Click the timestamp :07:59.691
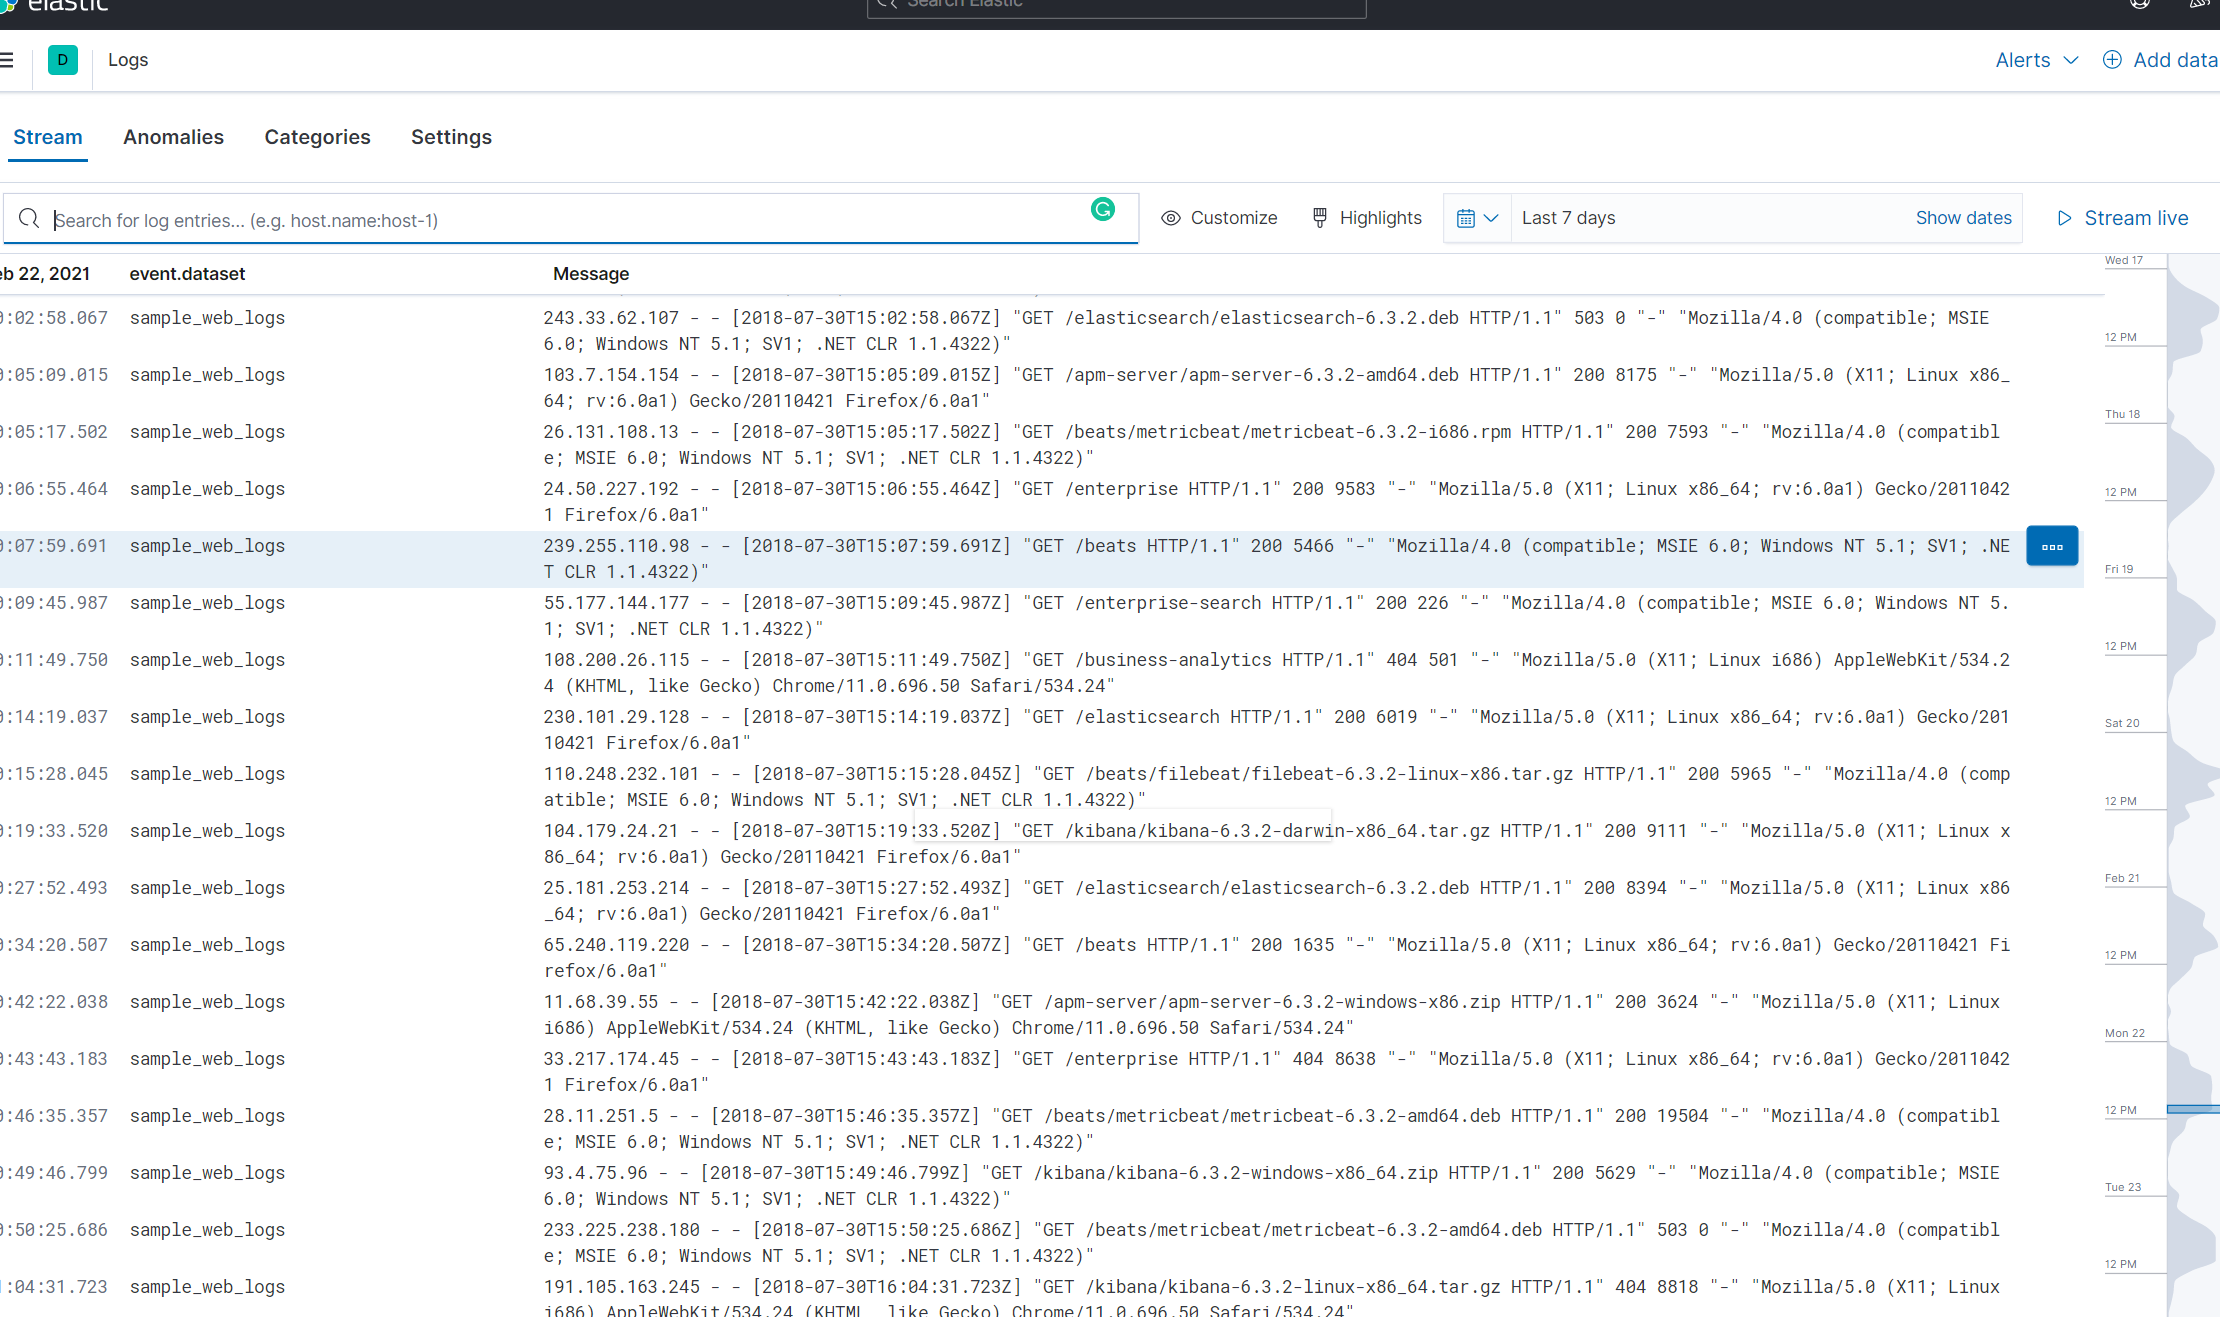The image size is (2220, 1317). pyautogui.click(x=54, y=546)
